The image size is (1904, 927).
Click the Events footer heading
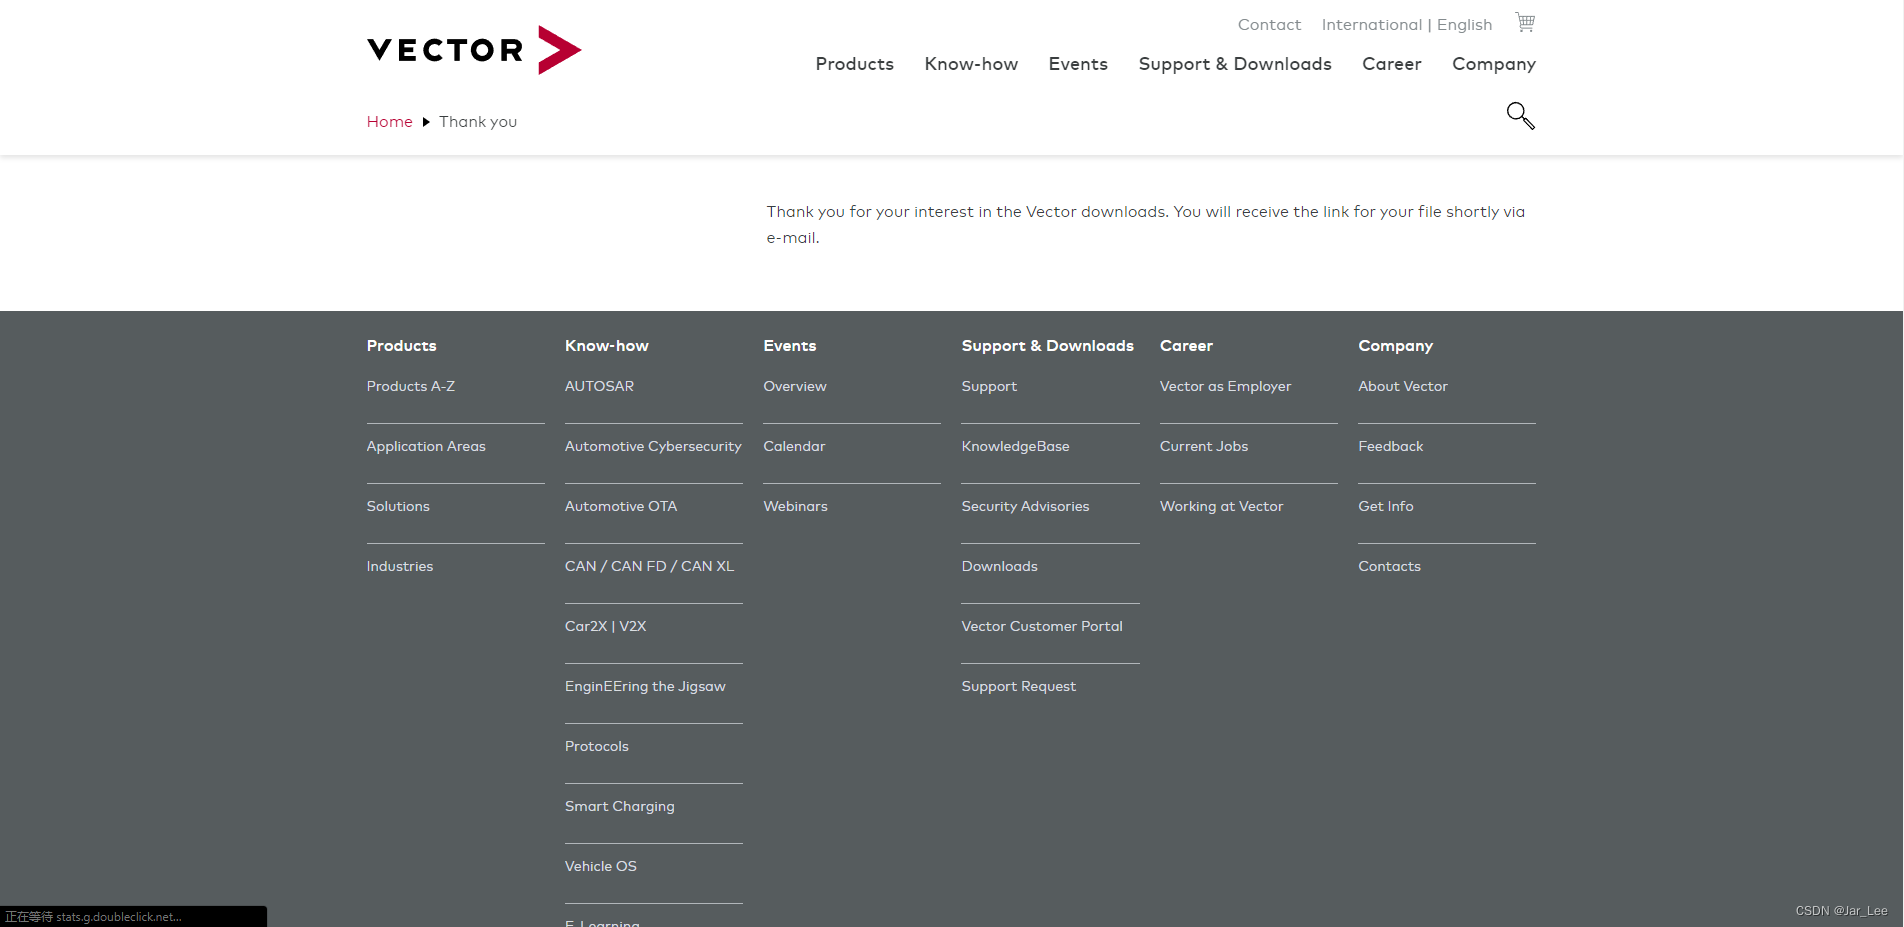click(789, 346)
